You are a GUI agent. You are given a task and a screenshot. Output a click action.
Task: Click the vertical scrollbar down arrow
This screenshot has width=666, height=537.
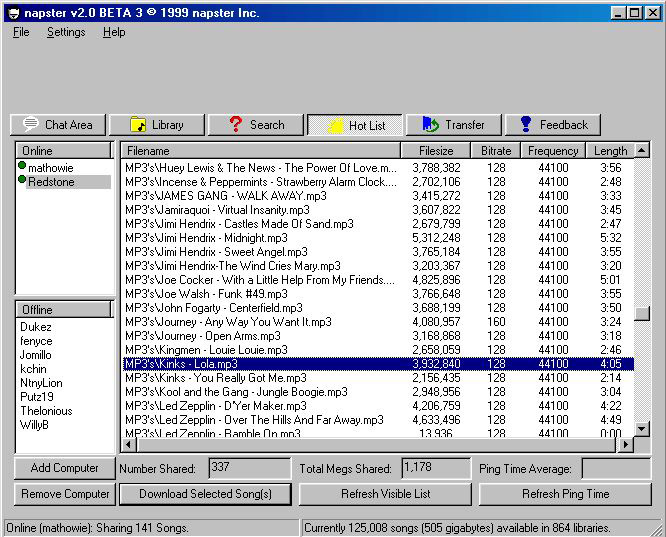[642, 429]
